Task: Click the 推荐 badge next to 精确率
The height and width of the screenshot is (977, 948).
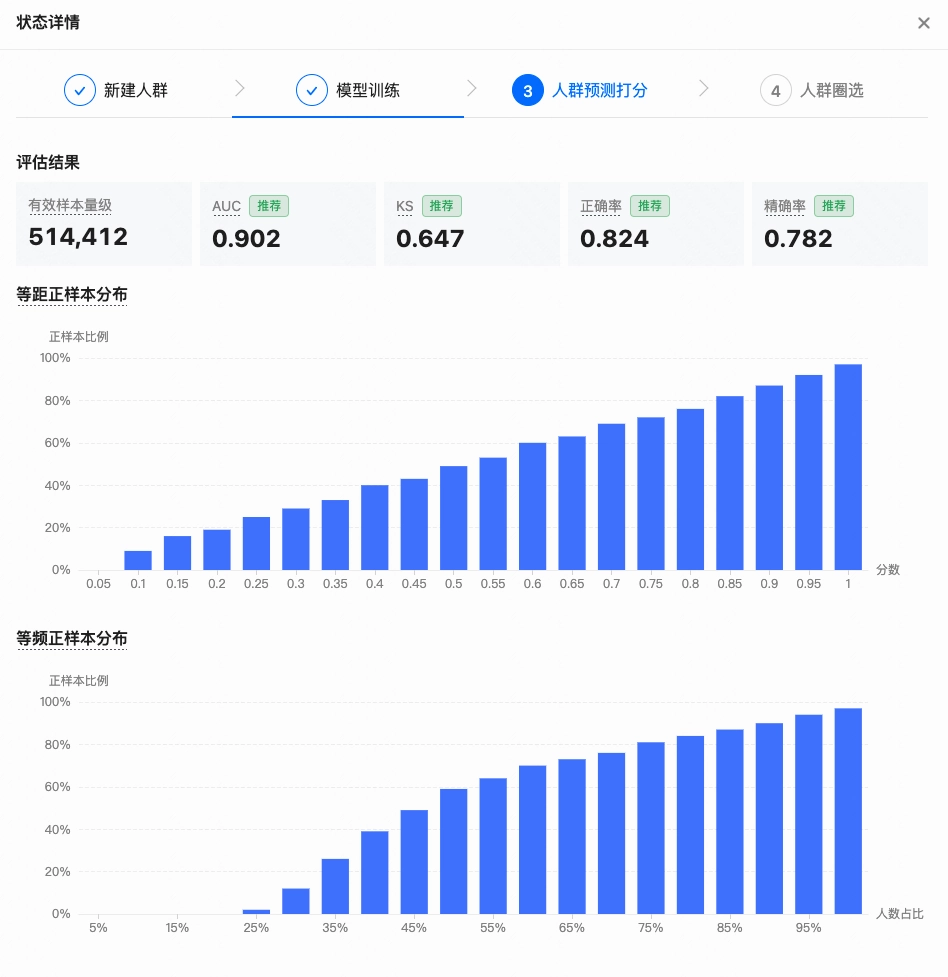Action: [835, 206]
